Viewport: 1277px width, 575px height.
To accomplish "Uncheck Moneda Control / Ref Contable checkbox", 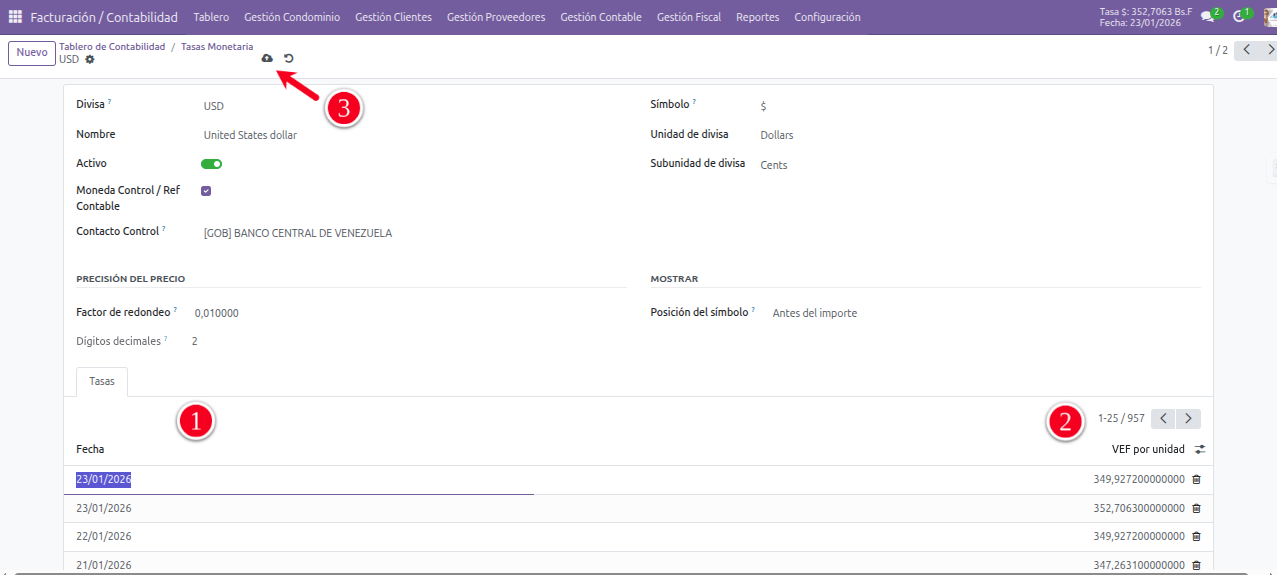I will [206, 191].
